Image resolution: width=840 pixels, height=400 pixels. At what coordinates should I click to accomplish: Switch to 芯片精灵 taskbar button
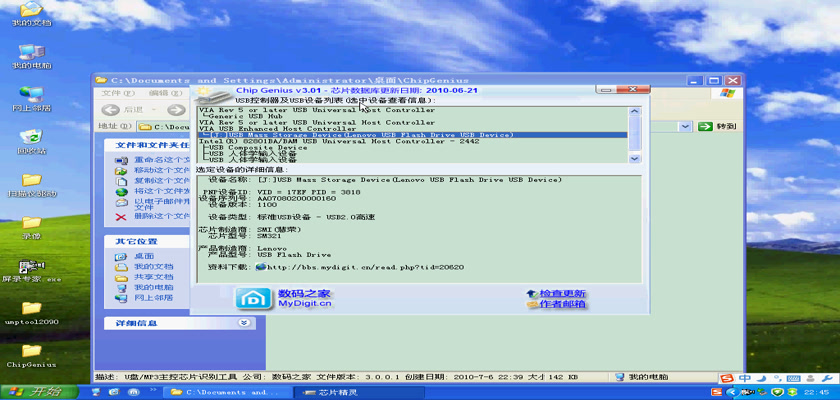pyautogui.click(x=359, y=393)
